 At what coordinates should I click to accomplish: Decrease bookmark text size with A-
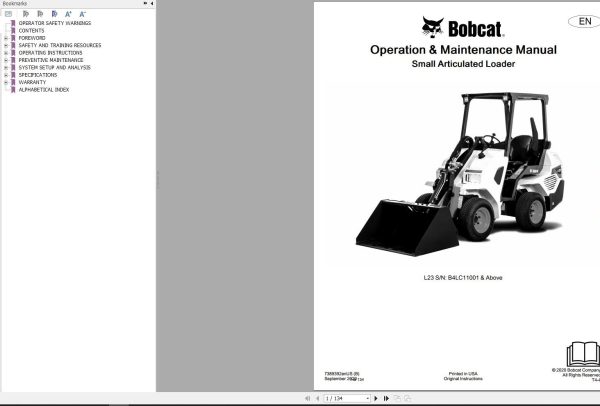point(82,14)
